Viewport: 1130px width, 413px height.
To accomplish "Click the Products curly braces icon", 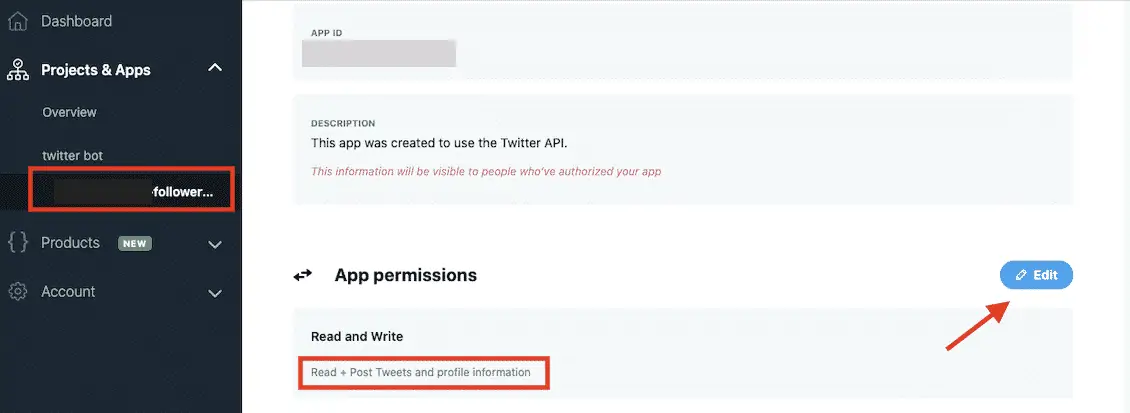I will click(x=17, y=243).
